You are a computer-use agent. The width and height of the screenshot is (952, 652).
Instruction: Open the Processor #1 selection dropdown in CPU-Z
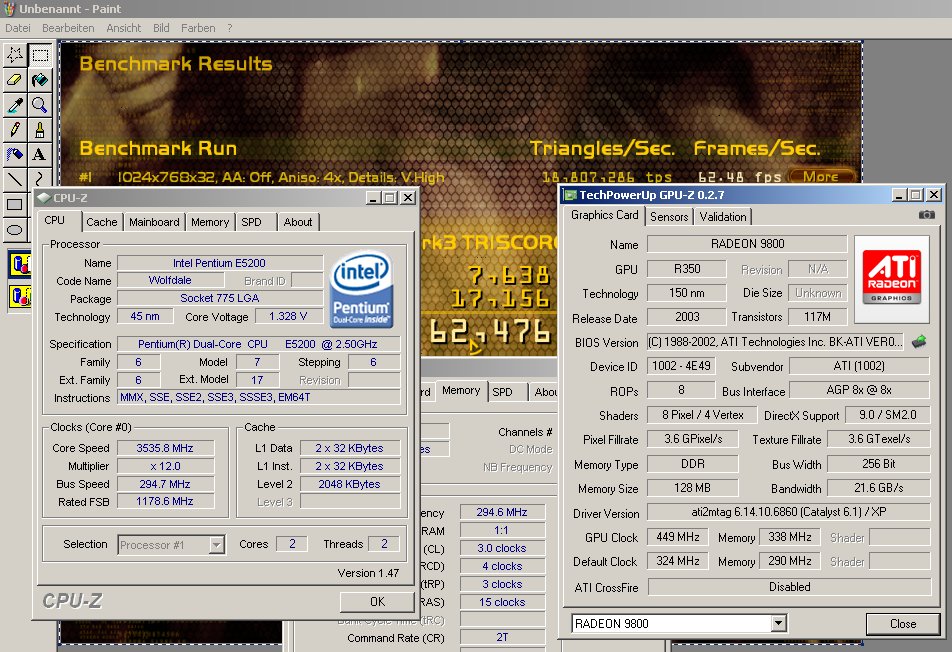(216, 545)
